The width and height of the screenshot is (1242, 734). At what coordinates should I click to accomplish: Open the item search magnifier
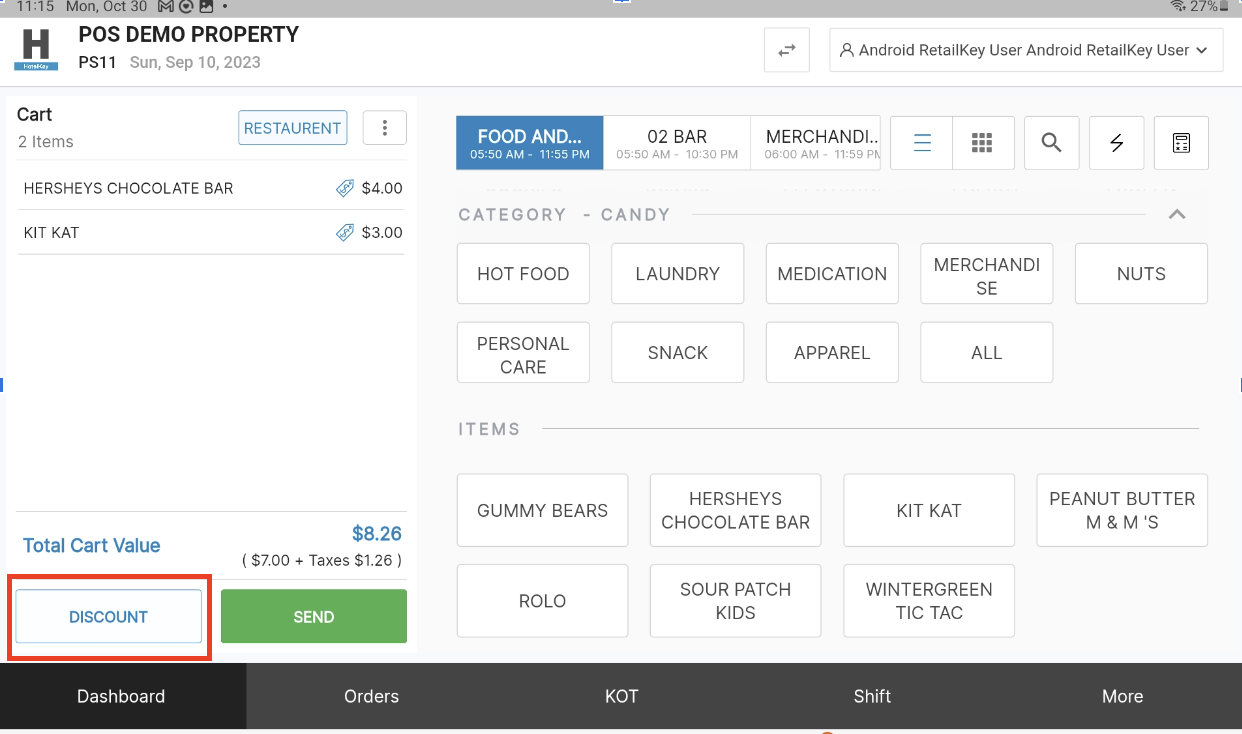coord(1051,143)
